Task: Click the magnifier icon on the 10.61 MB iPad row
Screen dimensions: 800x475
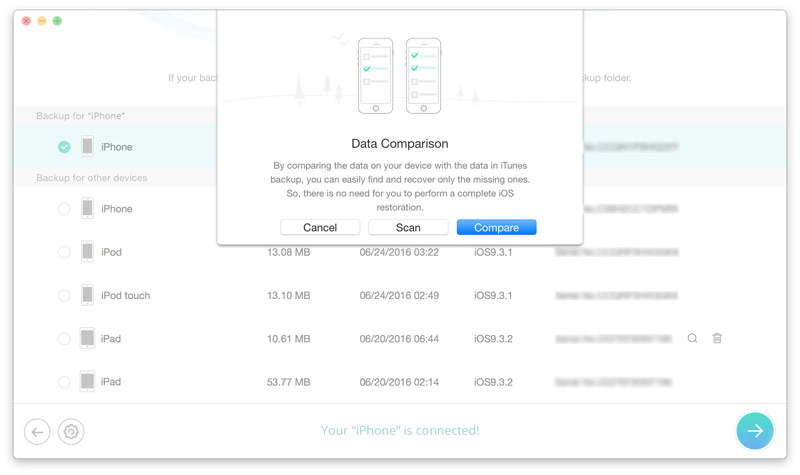Action: [692, 338]
